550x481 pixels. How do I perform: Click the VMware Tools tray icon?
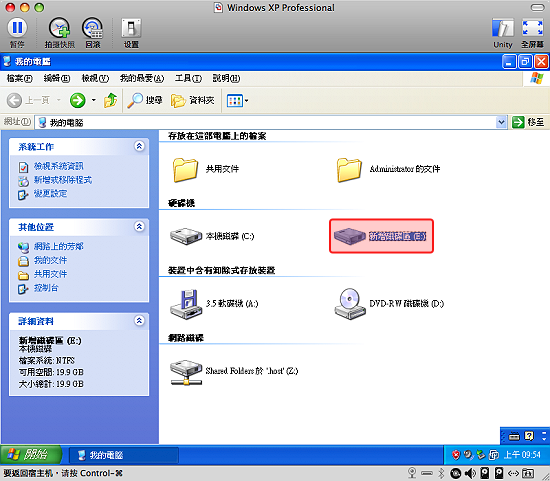click(x=494, y=455)
